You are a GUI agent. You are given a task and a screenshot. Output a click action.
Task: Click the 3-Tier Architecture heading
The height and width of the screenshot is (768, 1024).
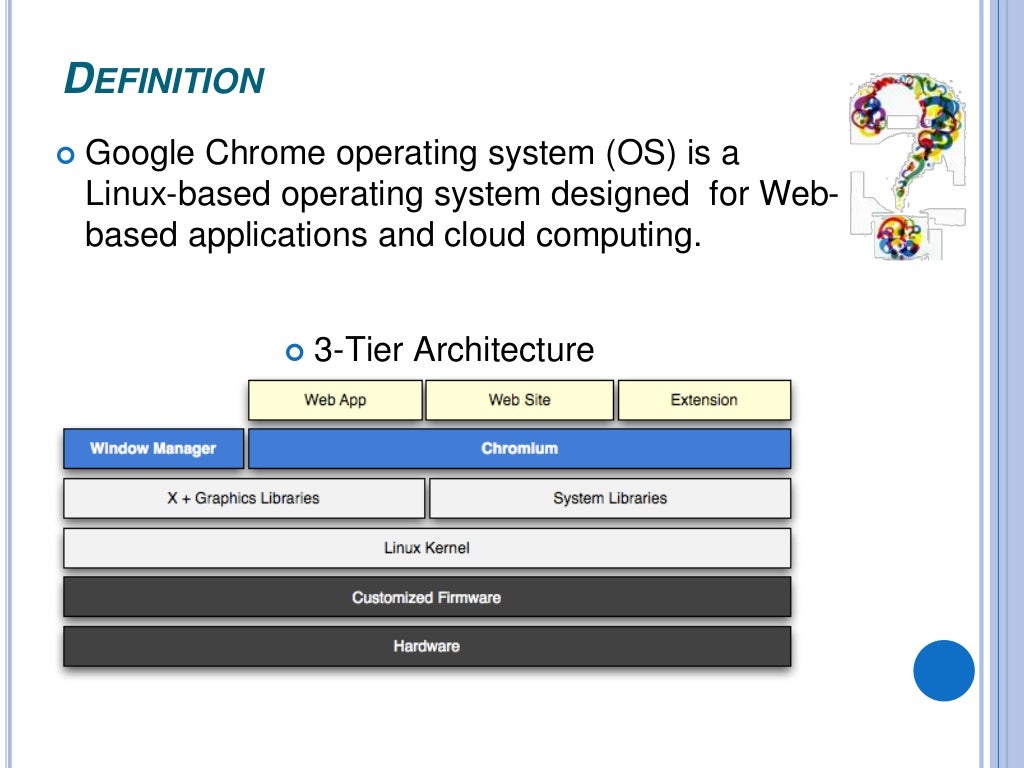coord(454,349)
